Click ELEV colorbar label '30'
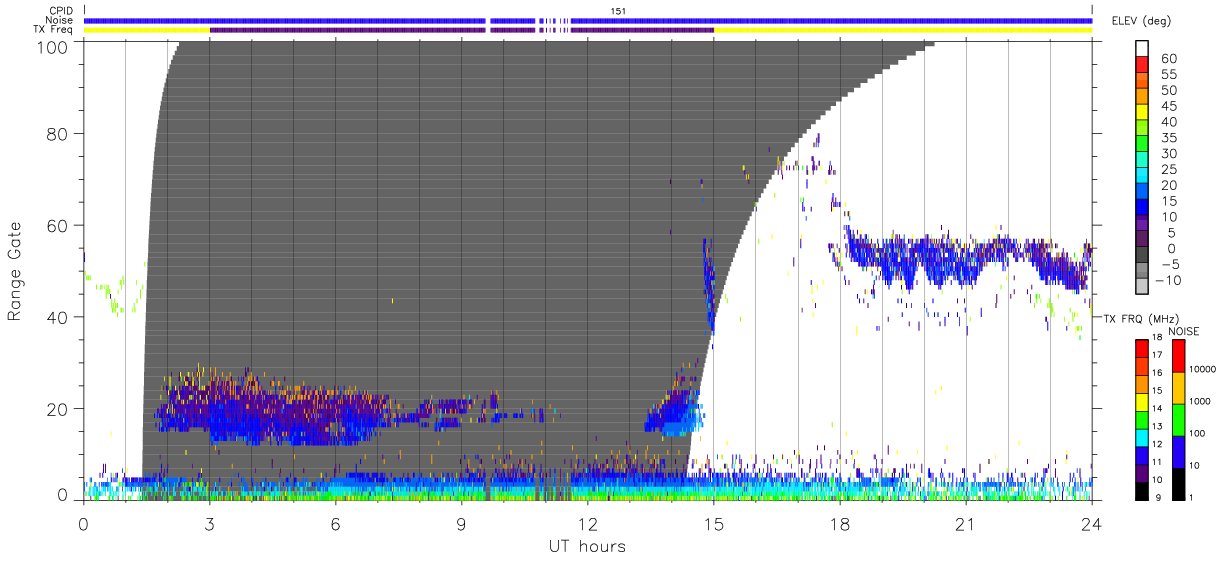The width and height of the screenshot is (1228, 567). pos(1169,153)
